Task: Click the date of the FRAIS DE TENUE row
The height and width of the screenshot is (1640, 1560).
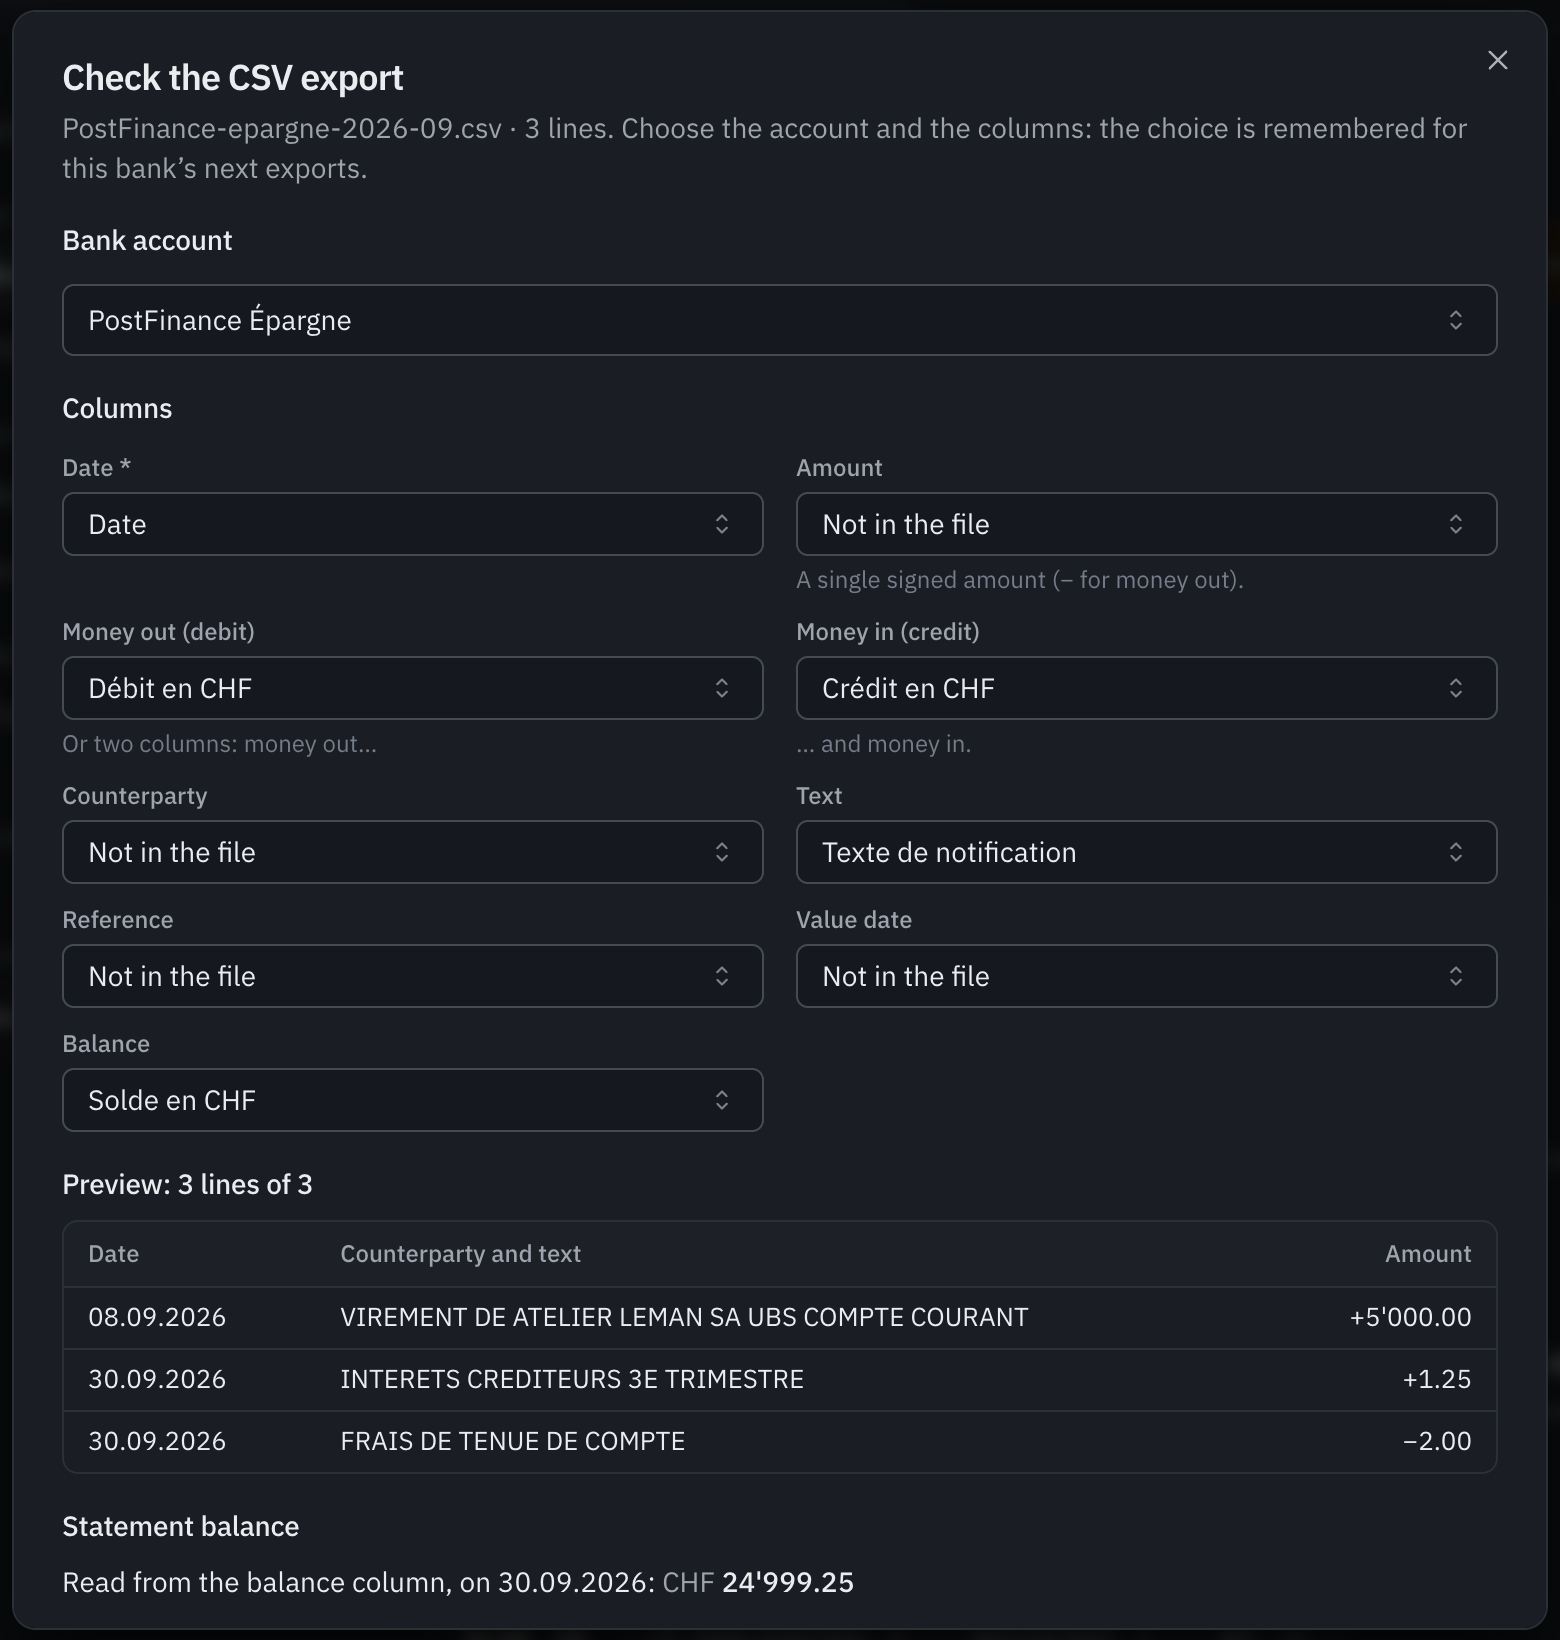Action: 157,1441
